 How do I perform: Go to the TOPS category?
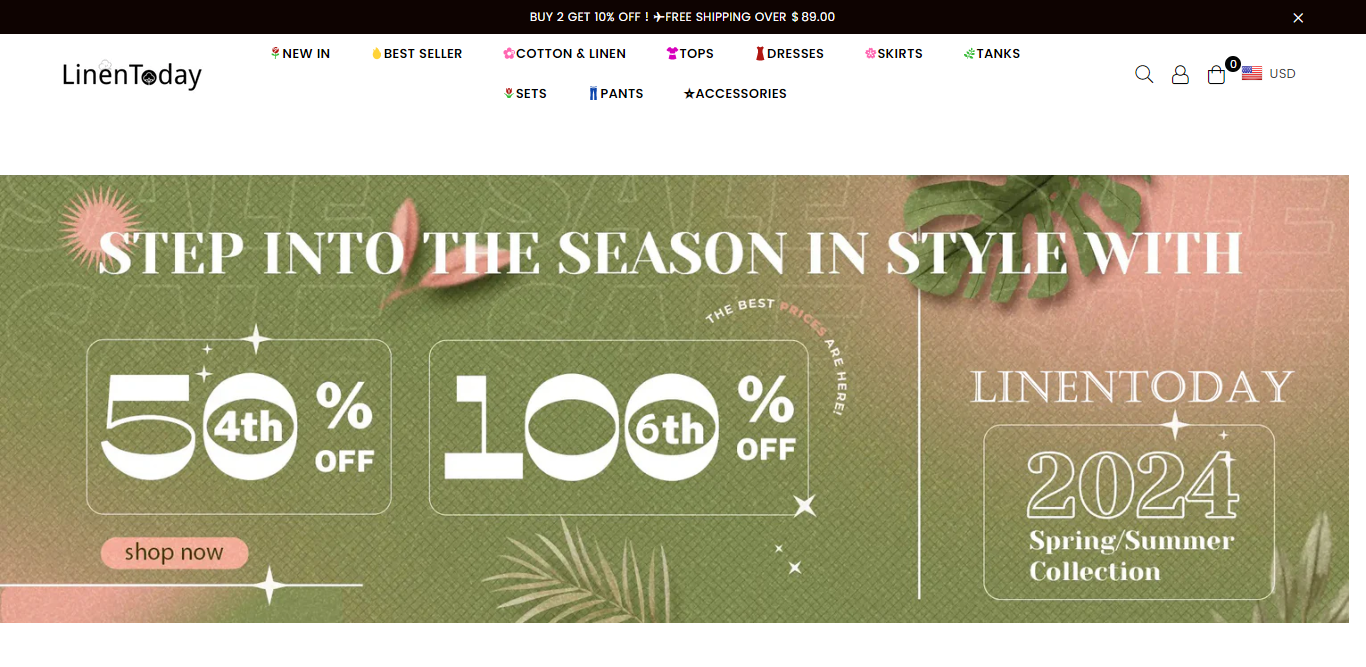point(690,54)
